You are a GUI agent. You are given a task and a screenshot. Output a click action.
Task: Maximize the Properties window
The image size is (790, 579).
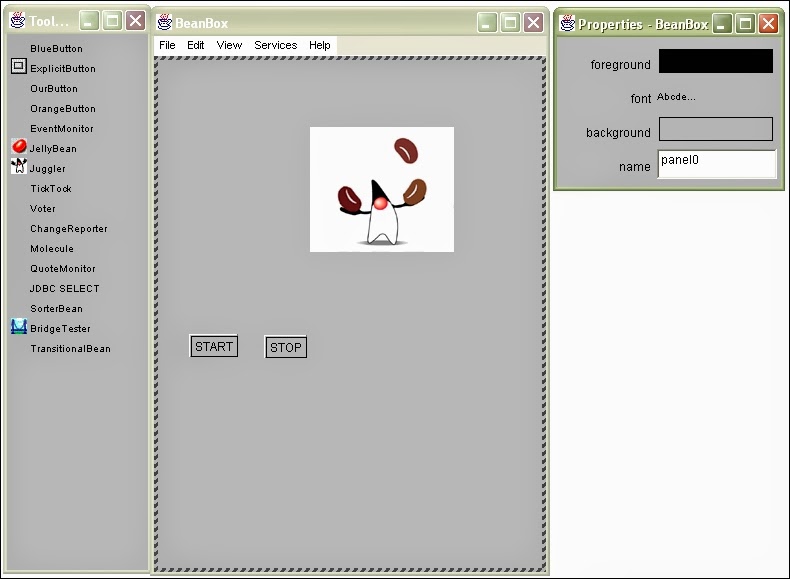point(745,24)
